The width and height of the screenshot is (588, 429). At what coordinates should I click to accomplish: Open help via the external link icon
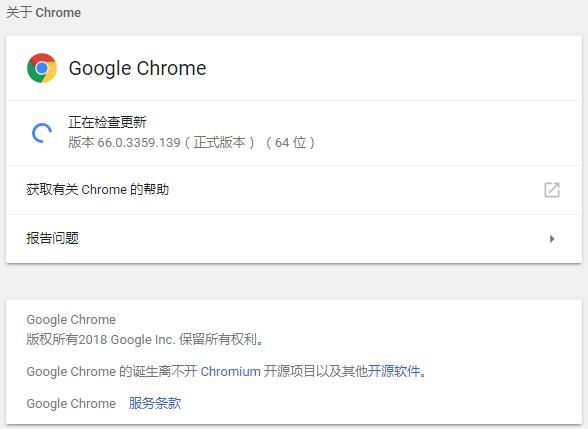click(x=552, y=190)
